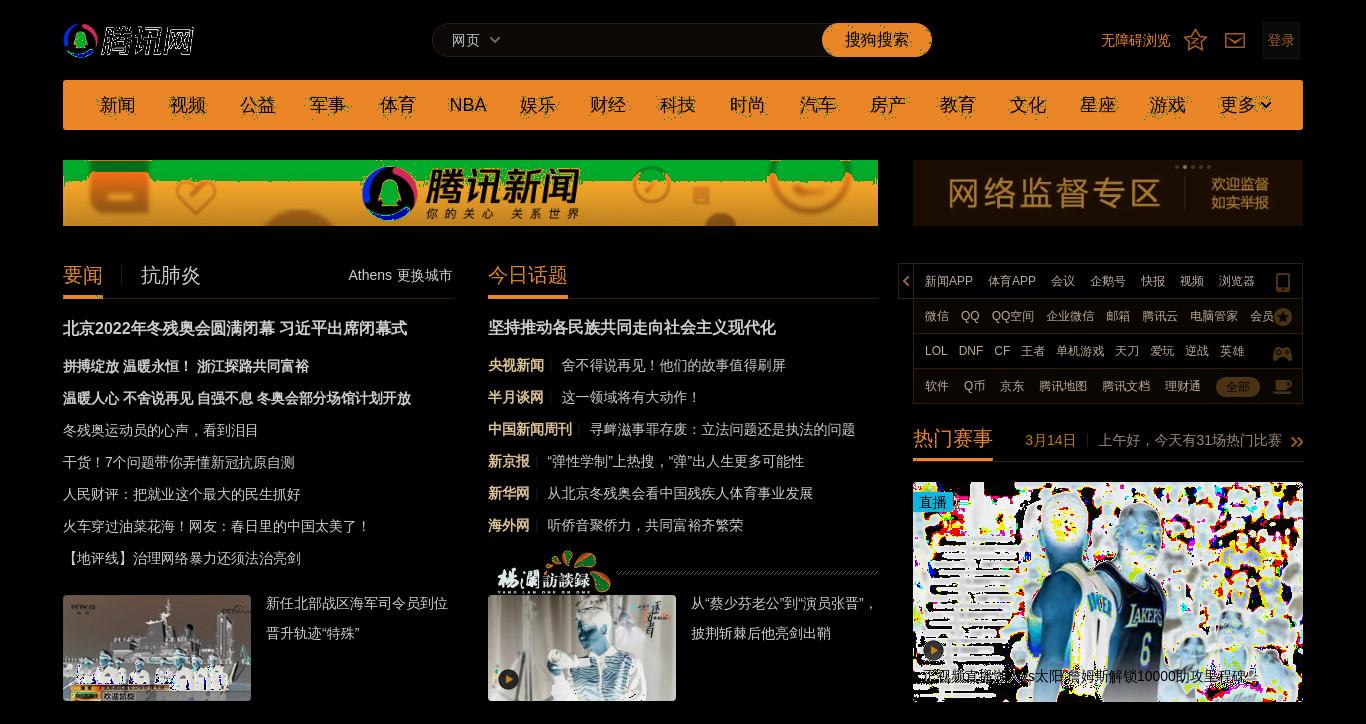Open article 【地评线】治理网络暴力
This screenshot has height=724, width=1366.
pos(182,558)
